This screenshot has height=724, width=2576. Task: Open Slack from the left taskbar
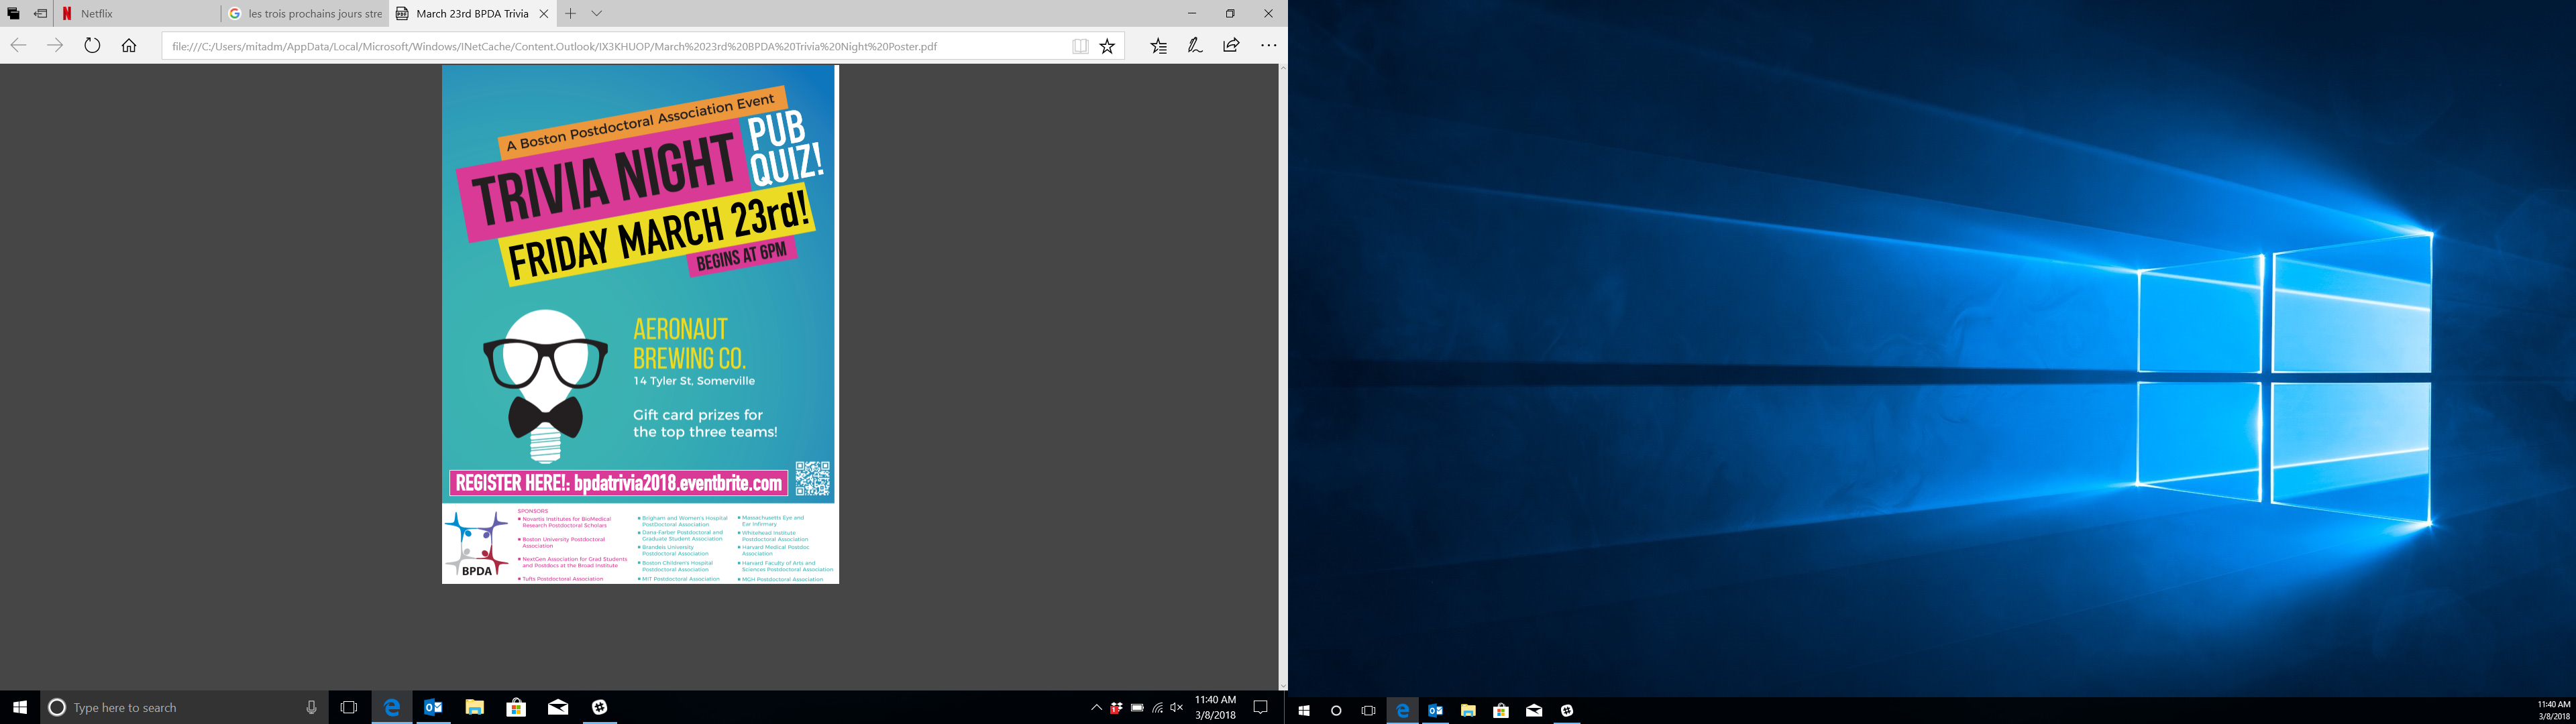point(599,707)
